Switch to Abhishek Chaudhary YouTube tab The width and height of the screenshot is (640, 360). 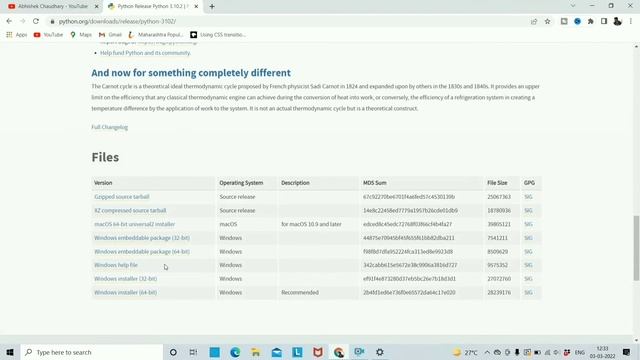click(53, 7)
